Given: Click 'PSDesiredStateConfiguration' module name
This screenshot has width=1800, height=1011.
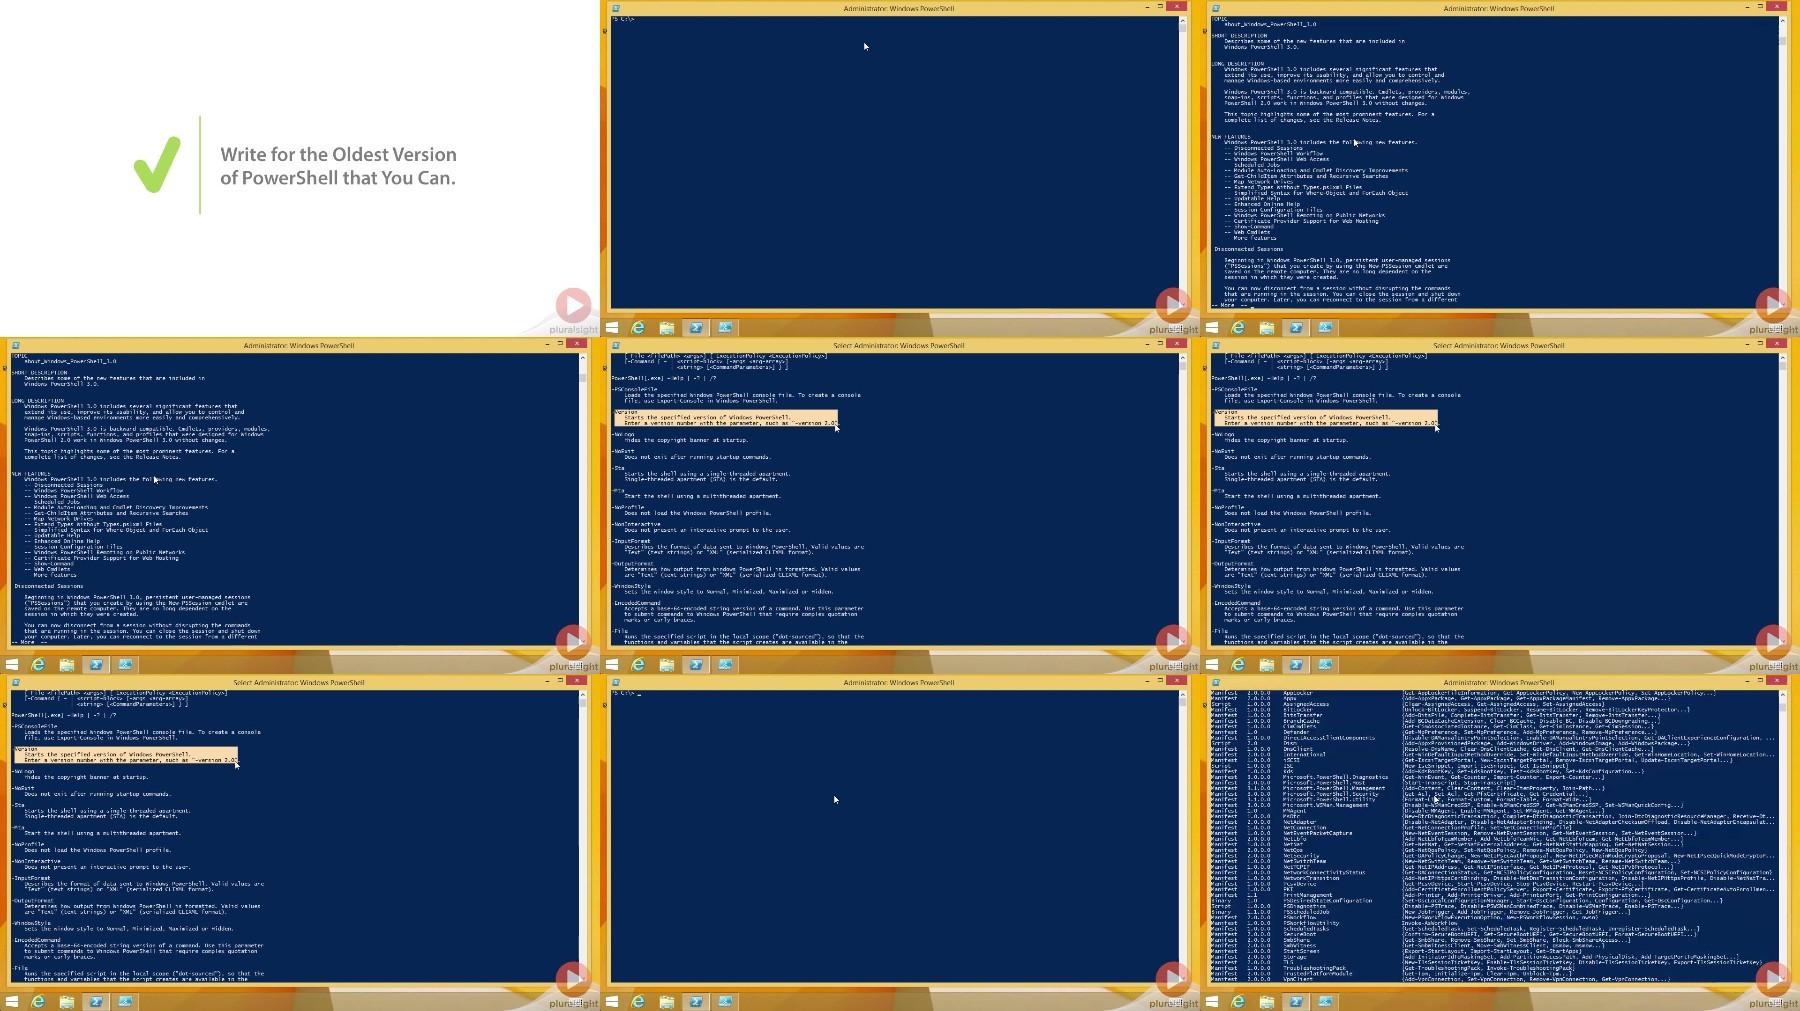Looking at the screenshot, I should coord(1328,900).
